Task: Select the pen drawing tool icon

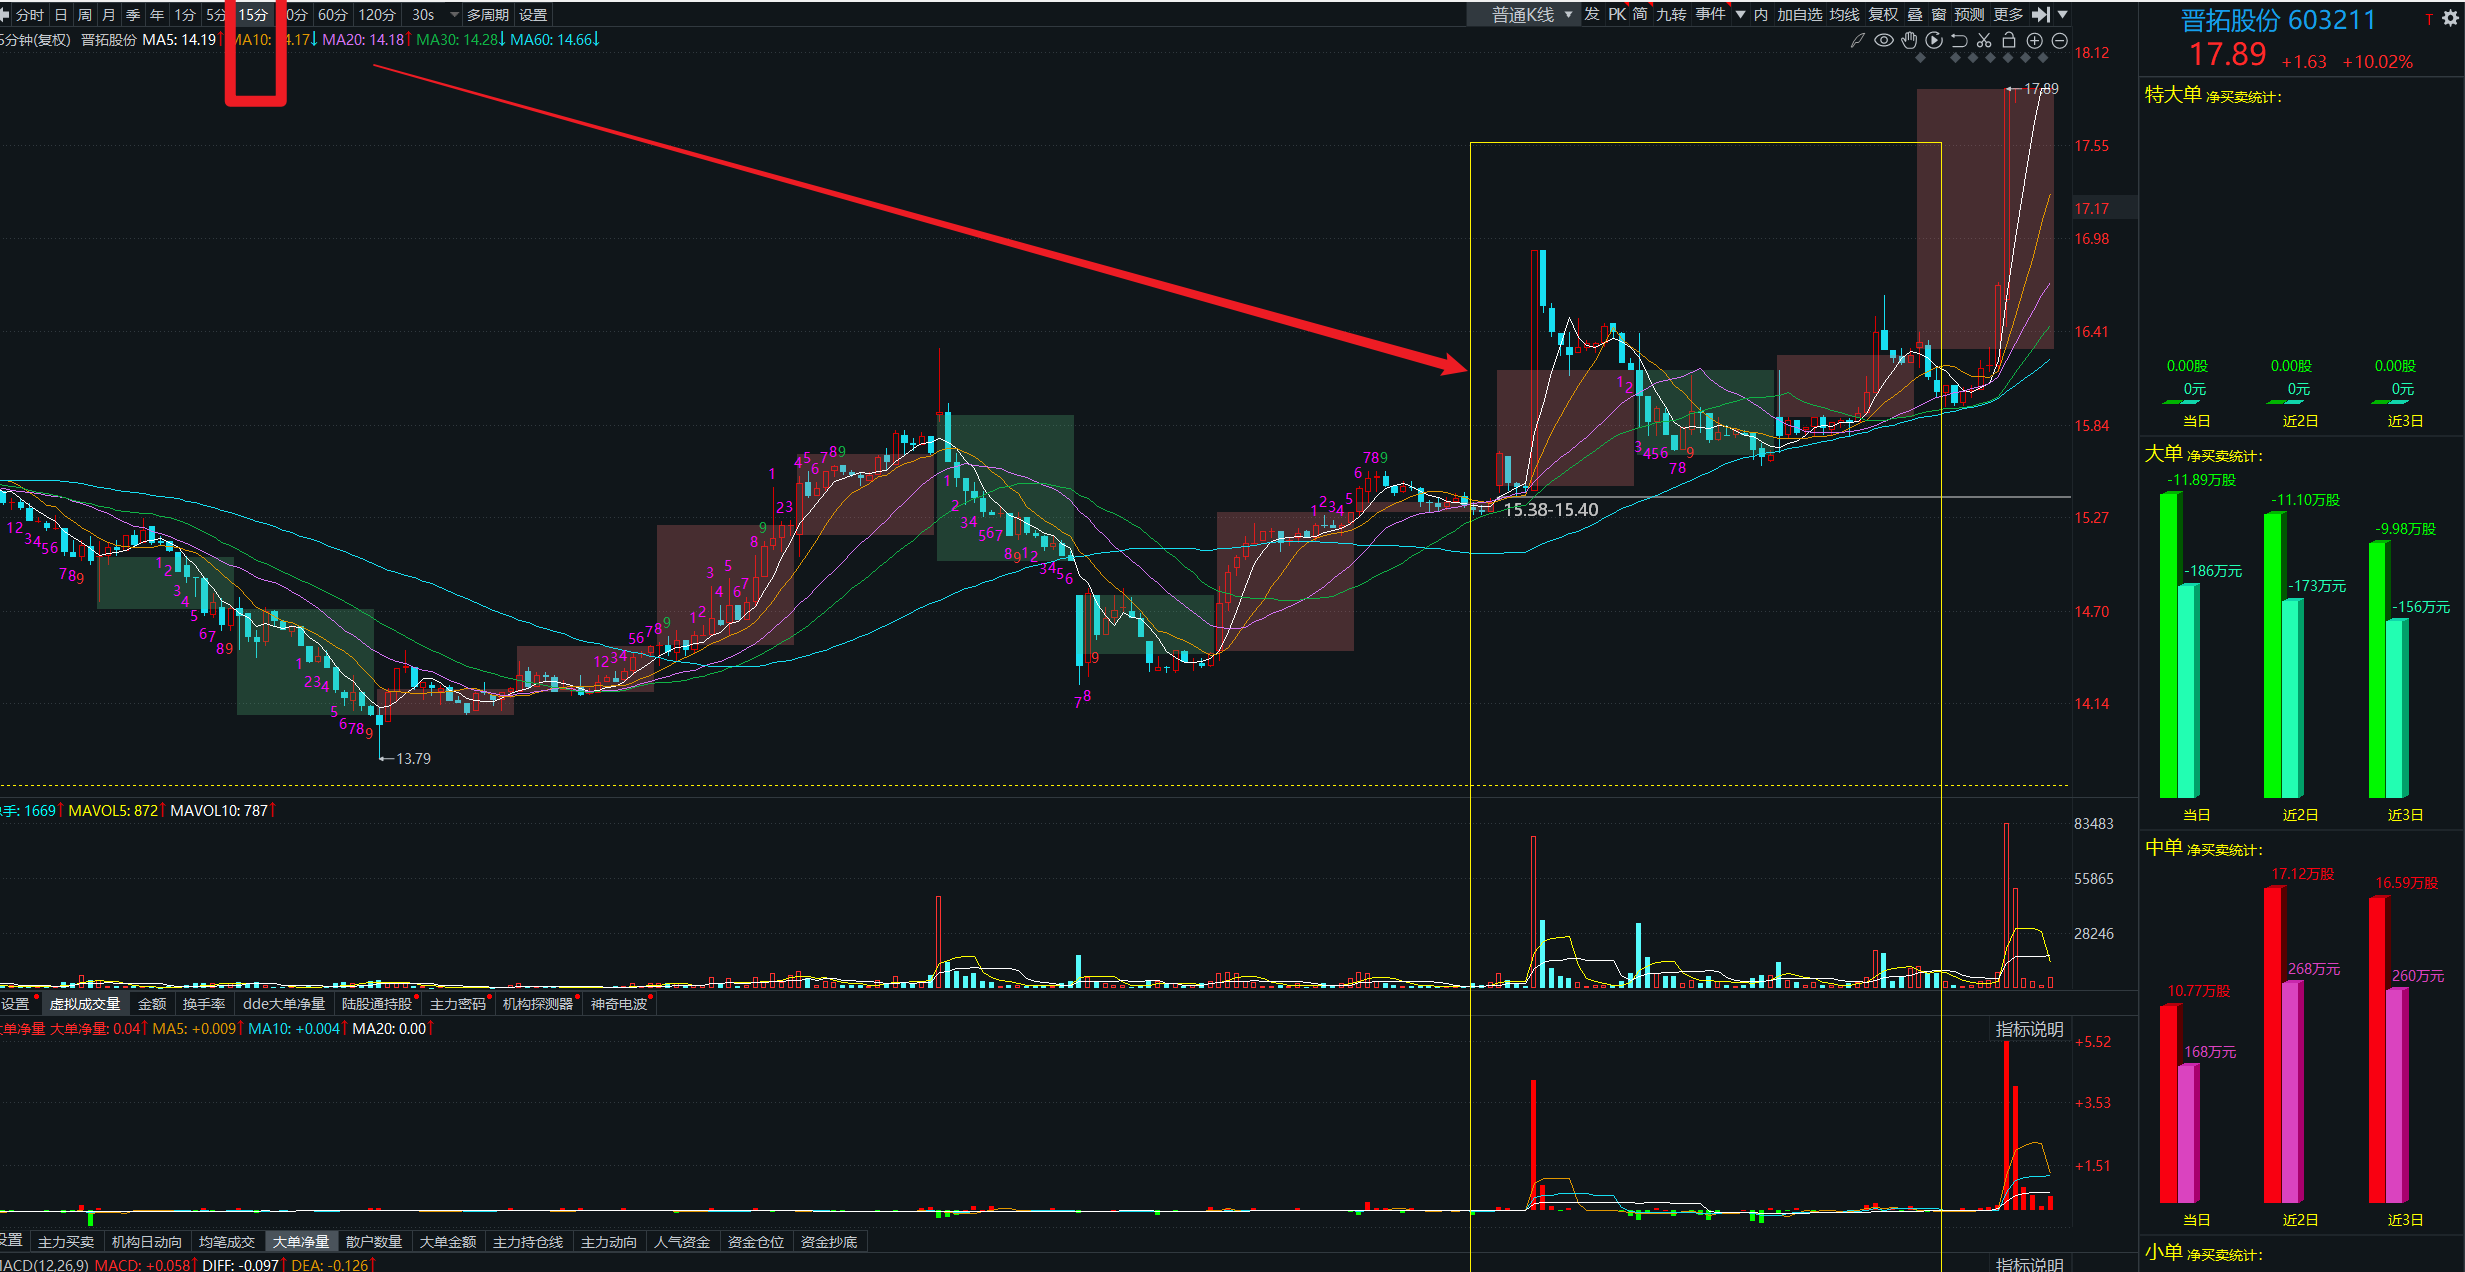Action: tap(1858, 41)
